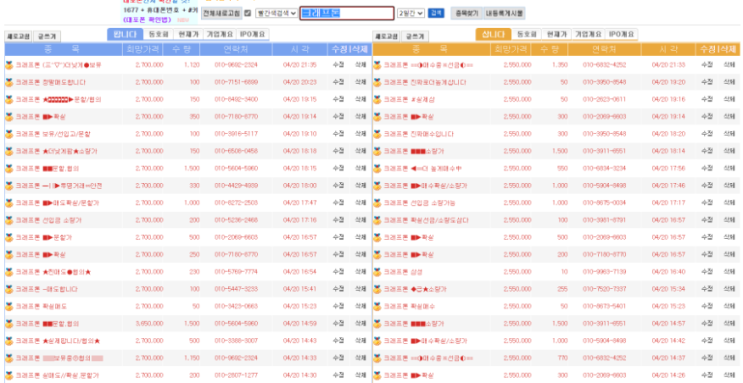Click medal icon in buy row 04/20 18:14
The width and height of the screenshot is (743, 383).
coord(377,151)
